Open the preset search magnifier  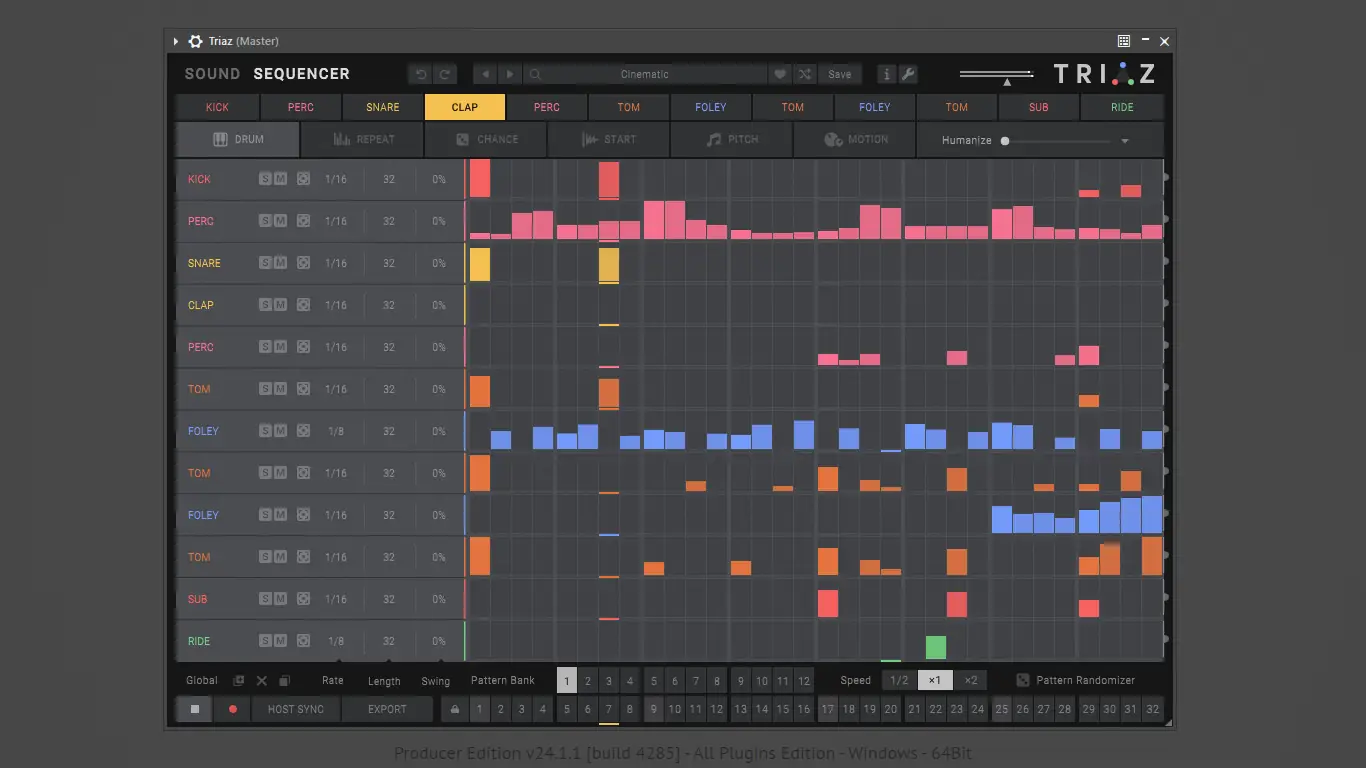[x=535, y=74]
